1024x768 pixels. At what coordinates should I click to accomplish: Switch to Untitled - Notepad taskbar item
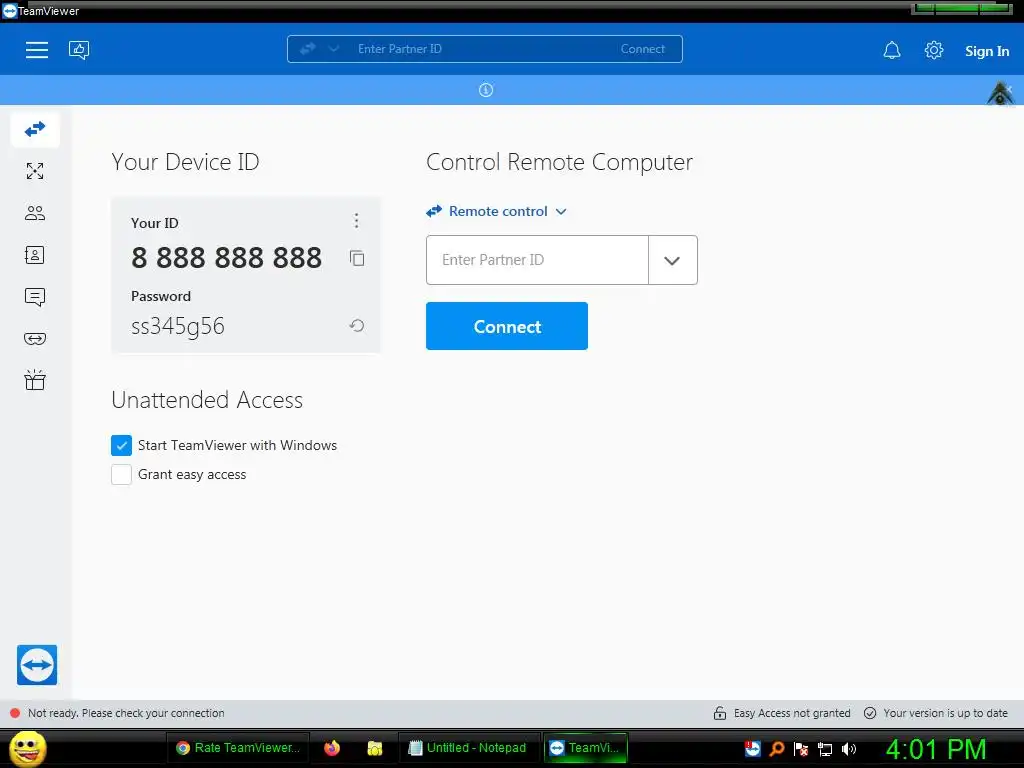[468, 748]
